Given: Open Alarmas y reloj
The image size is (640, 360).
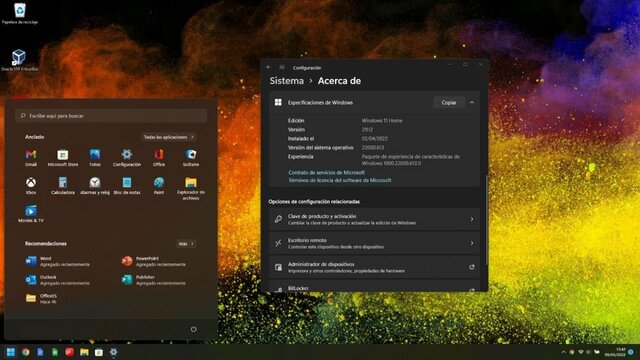Looking at the screenshot, I should point(95,186).
